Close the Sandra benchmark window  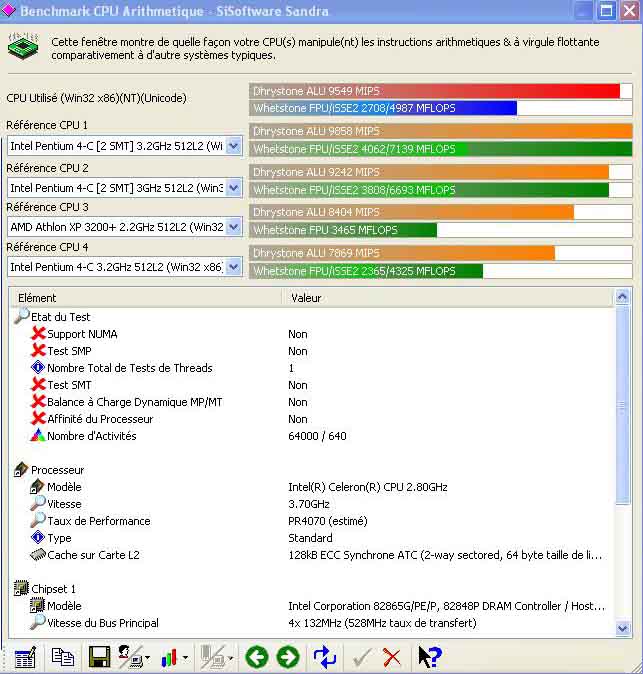630,10
